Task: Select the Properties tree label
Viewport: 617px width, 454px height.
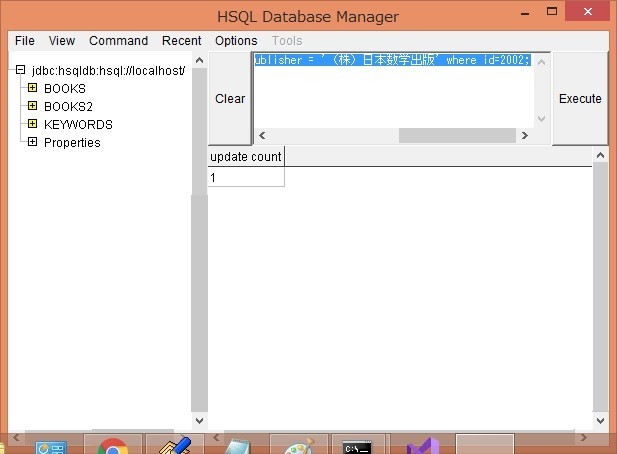Action: point(72,142)
